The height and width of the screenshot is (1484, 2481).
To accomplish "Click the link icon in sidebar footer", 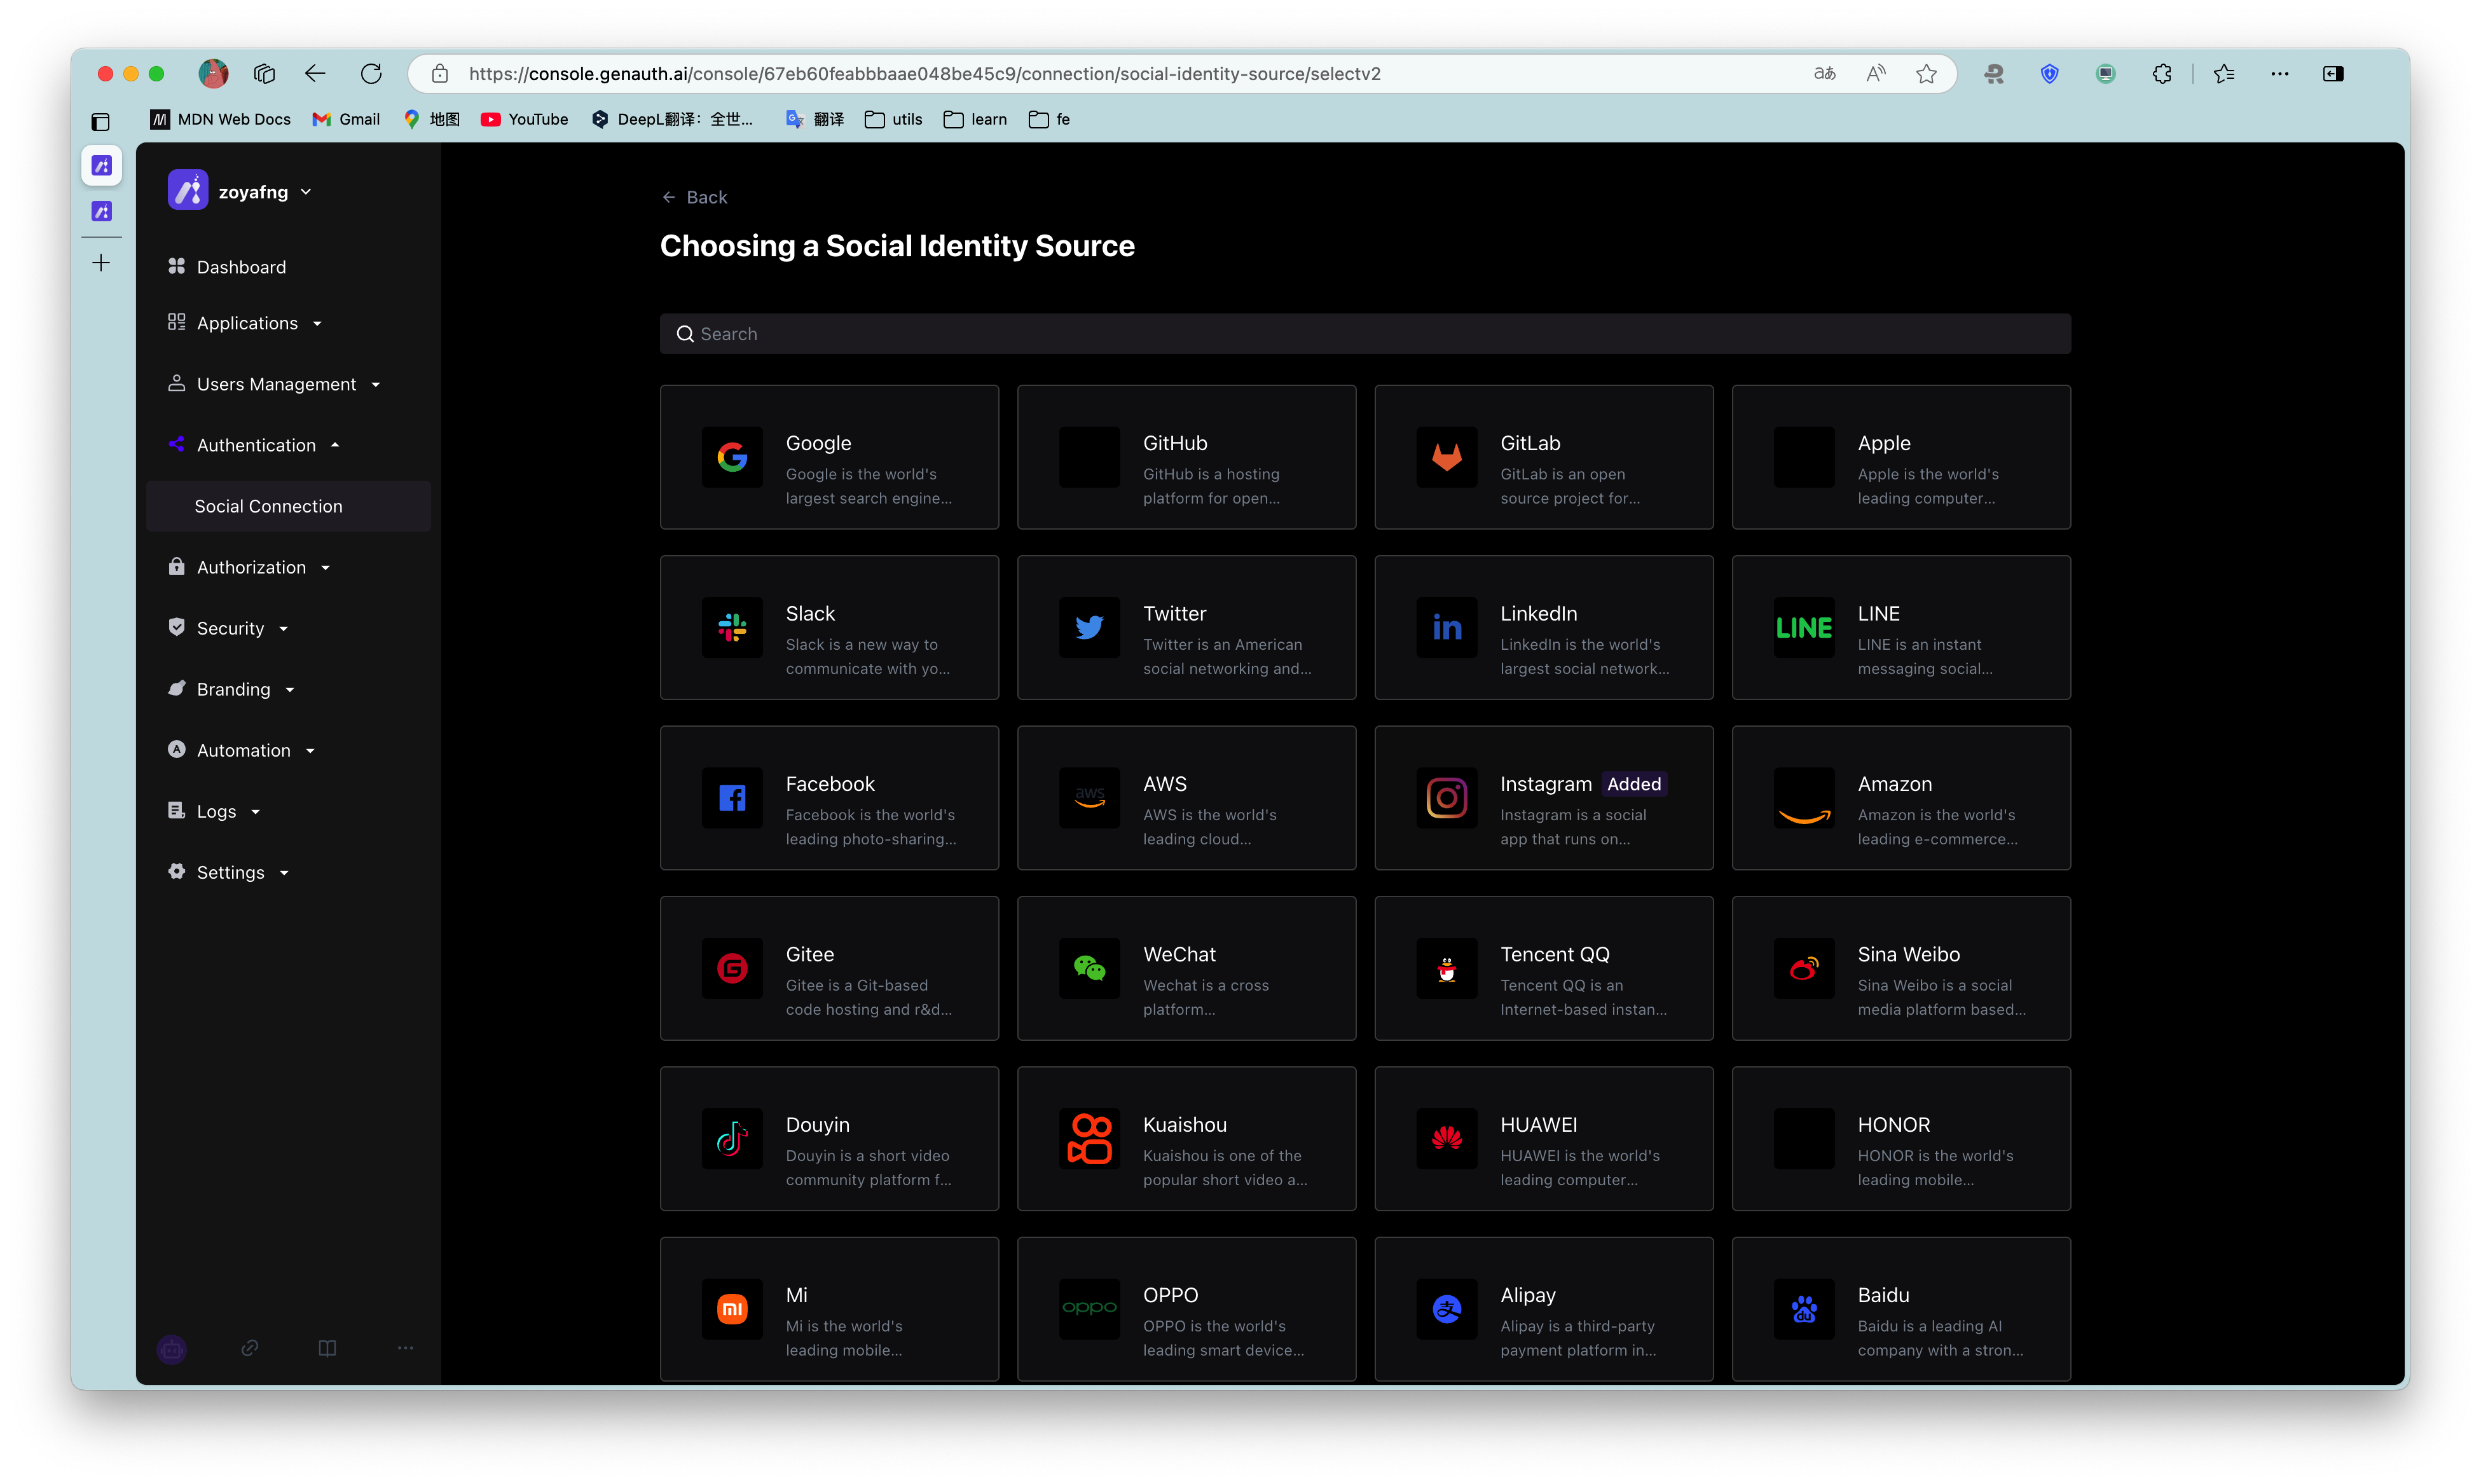I will tap(250, 1348).
